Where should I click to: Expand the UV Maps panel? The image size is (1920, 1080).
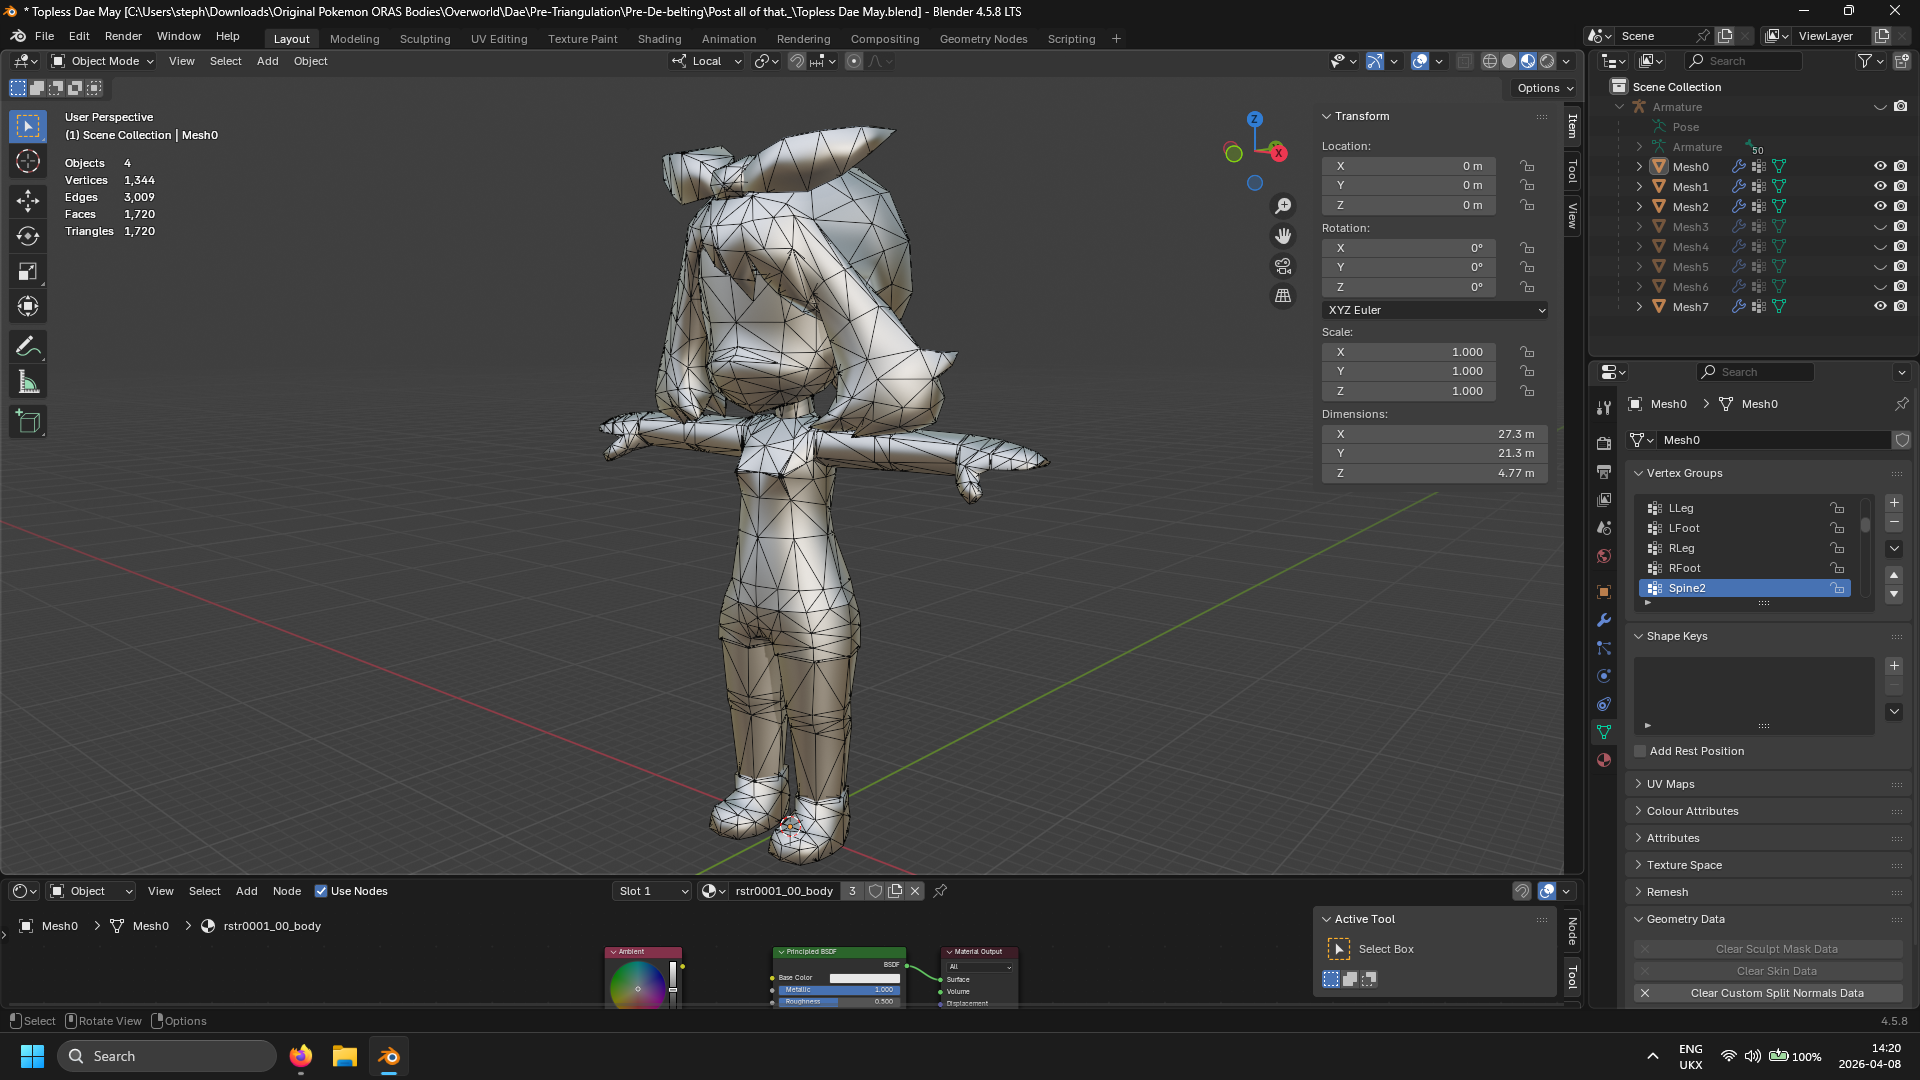click(1670, 784)
